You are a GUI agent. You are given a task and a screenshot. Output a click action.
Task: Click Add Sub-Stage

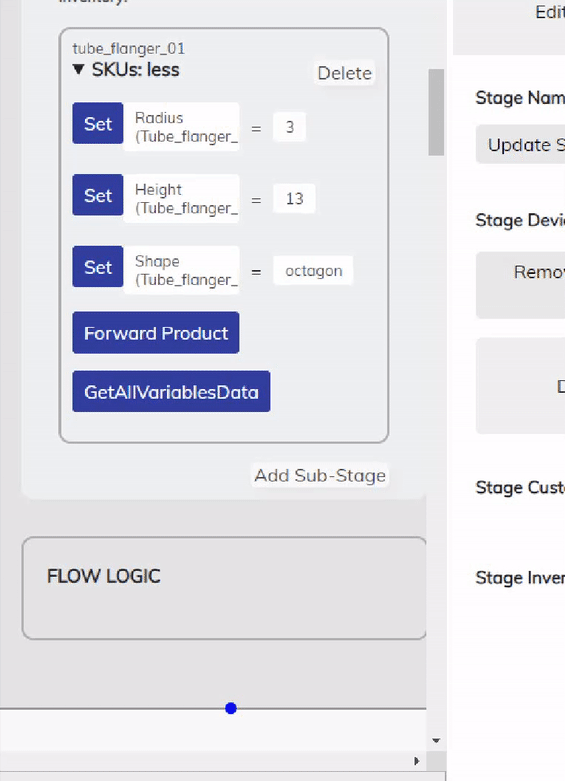coord(320,475)
